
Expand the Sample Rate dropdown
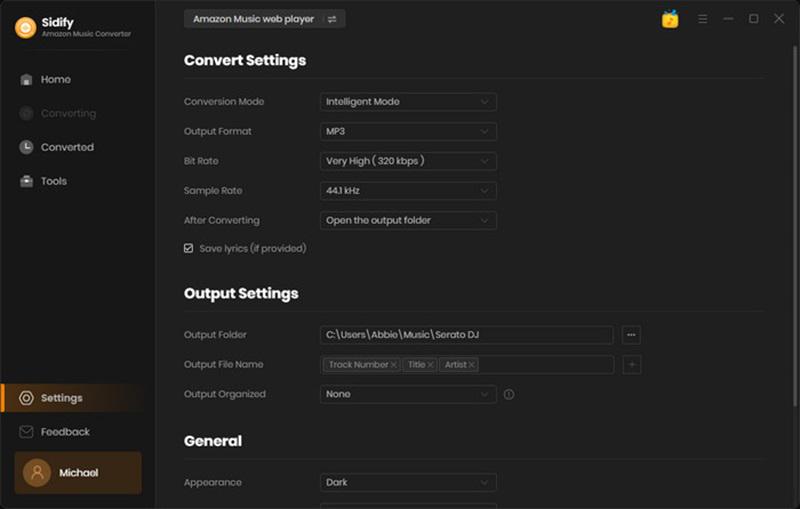click(408, 190)
